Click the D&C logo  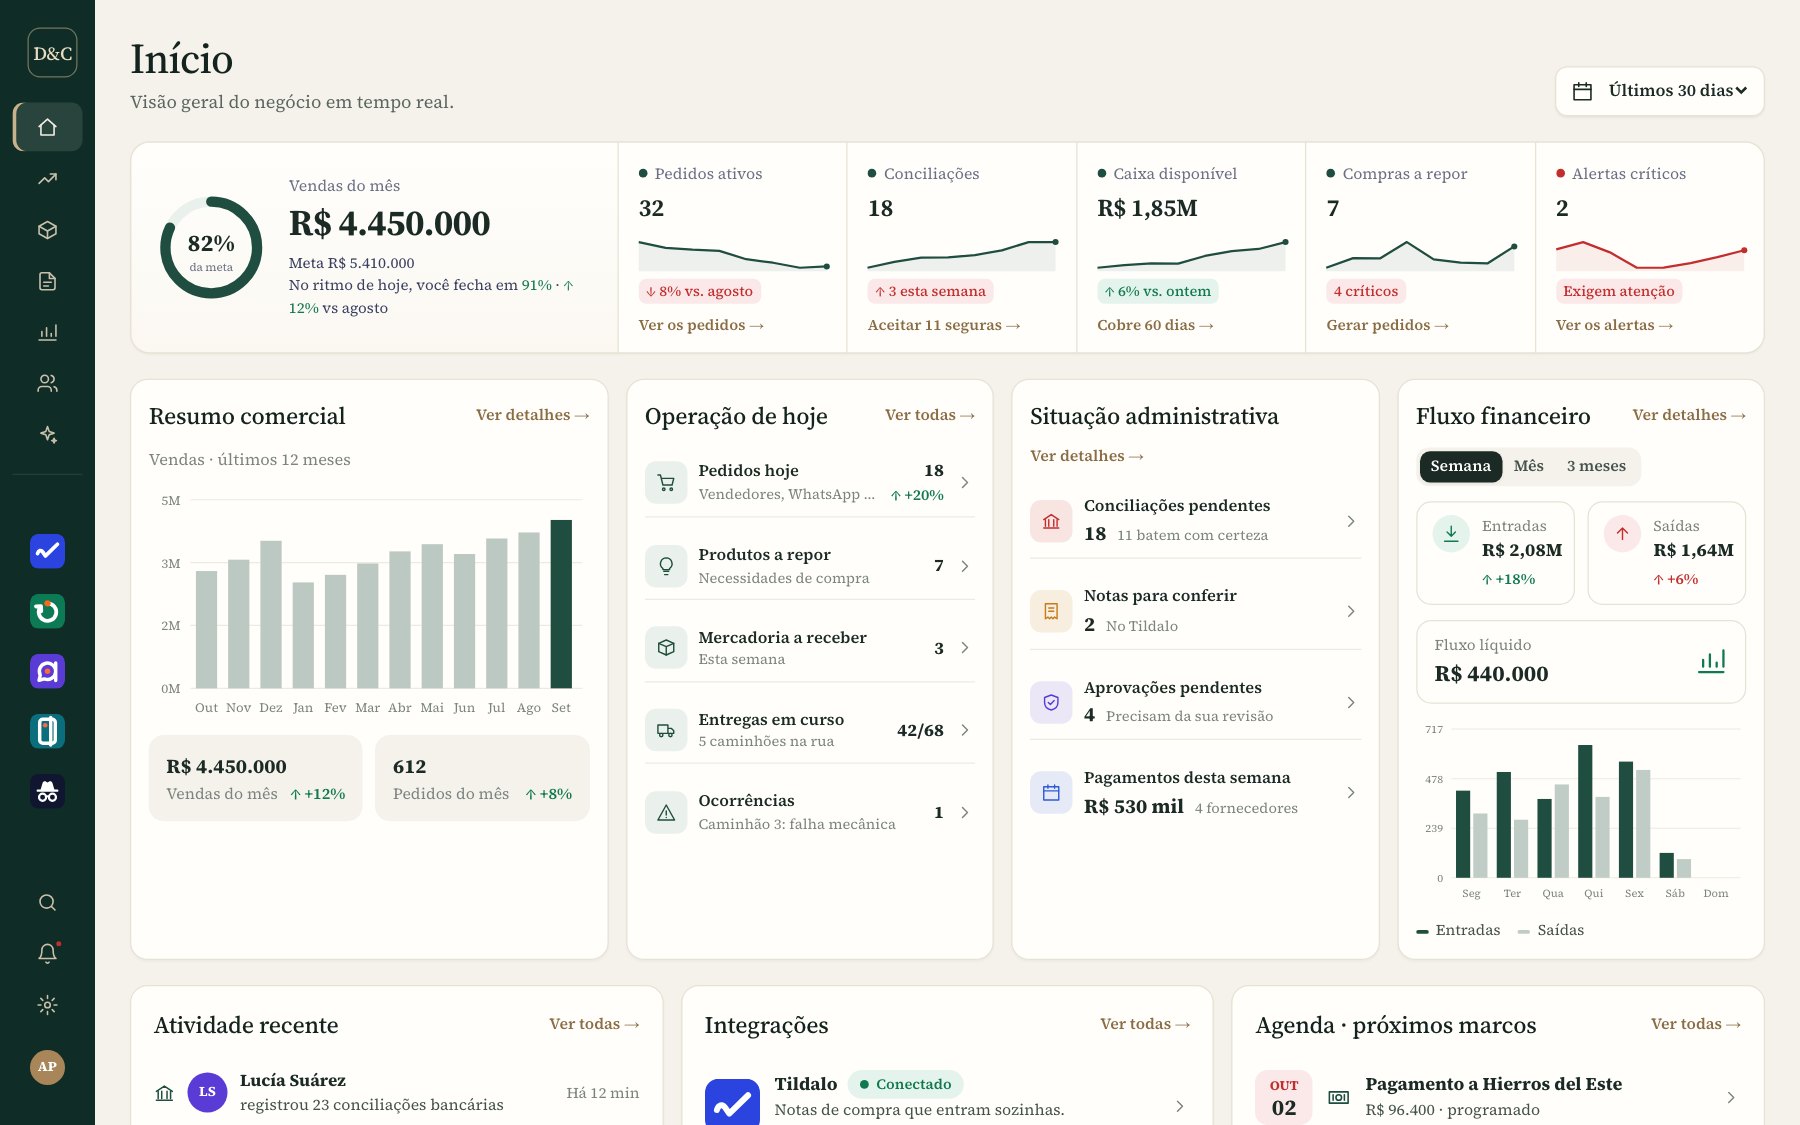(52, 53)
